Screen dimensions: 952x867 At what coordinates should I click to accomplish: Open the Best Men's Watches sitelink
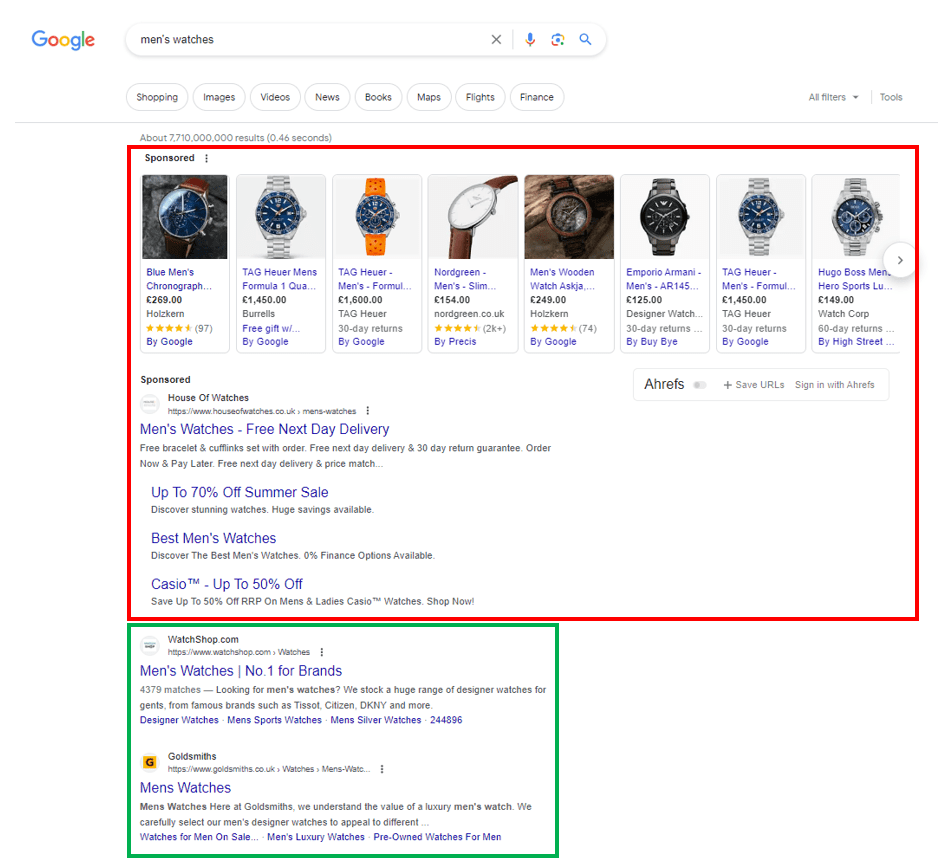(214, 539)
